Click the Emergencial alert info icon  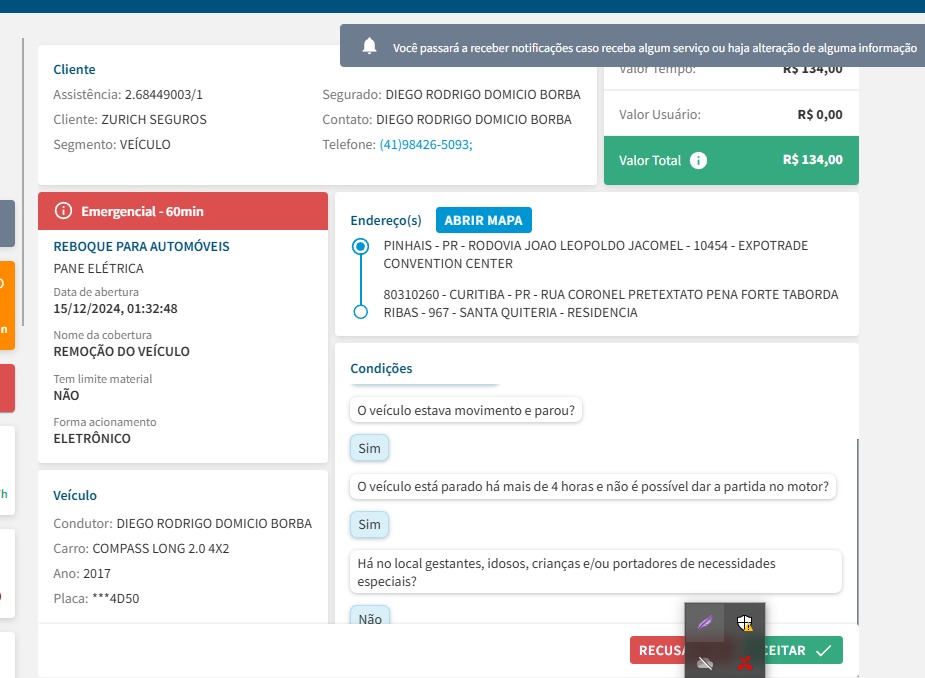[x=63, y=211]
